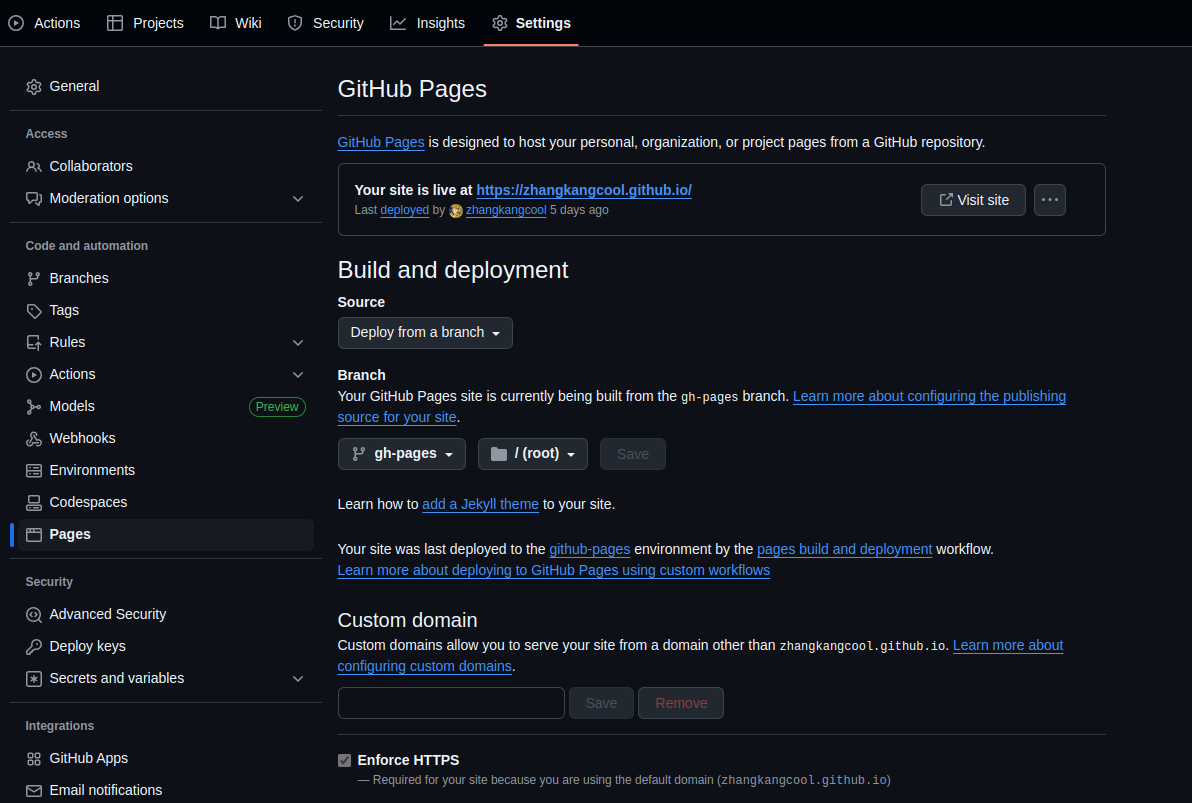
Task: Open the add a Jekyll theme link
Action: (x=480, y=504)
